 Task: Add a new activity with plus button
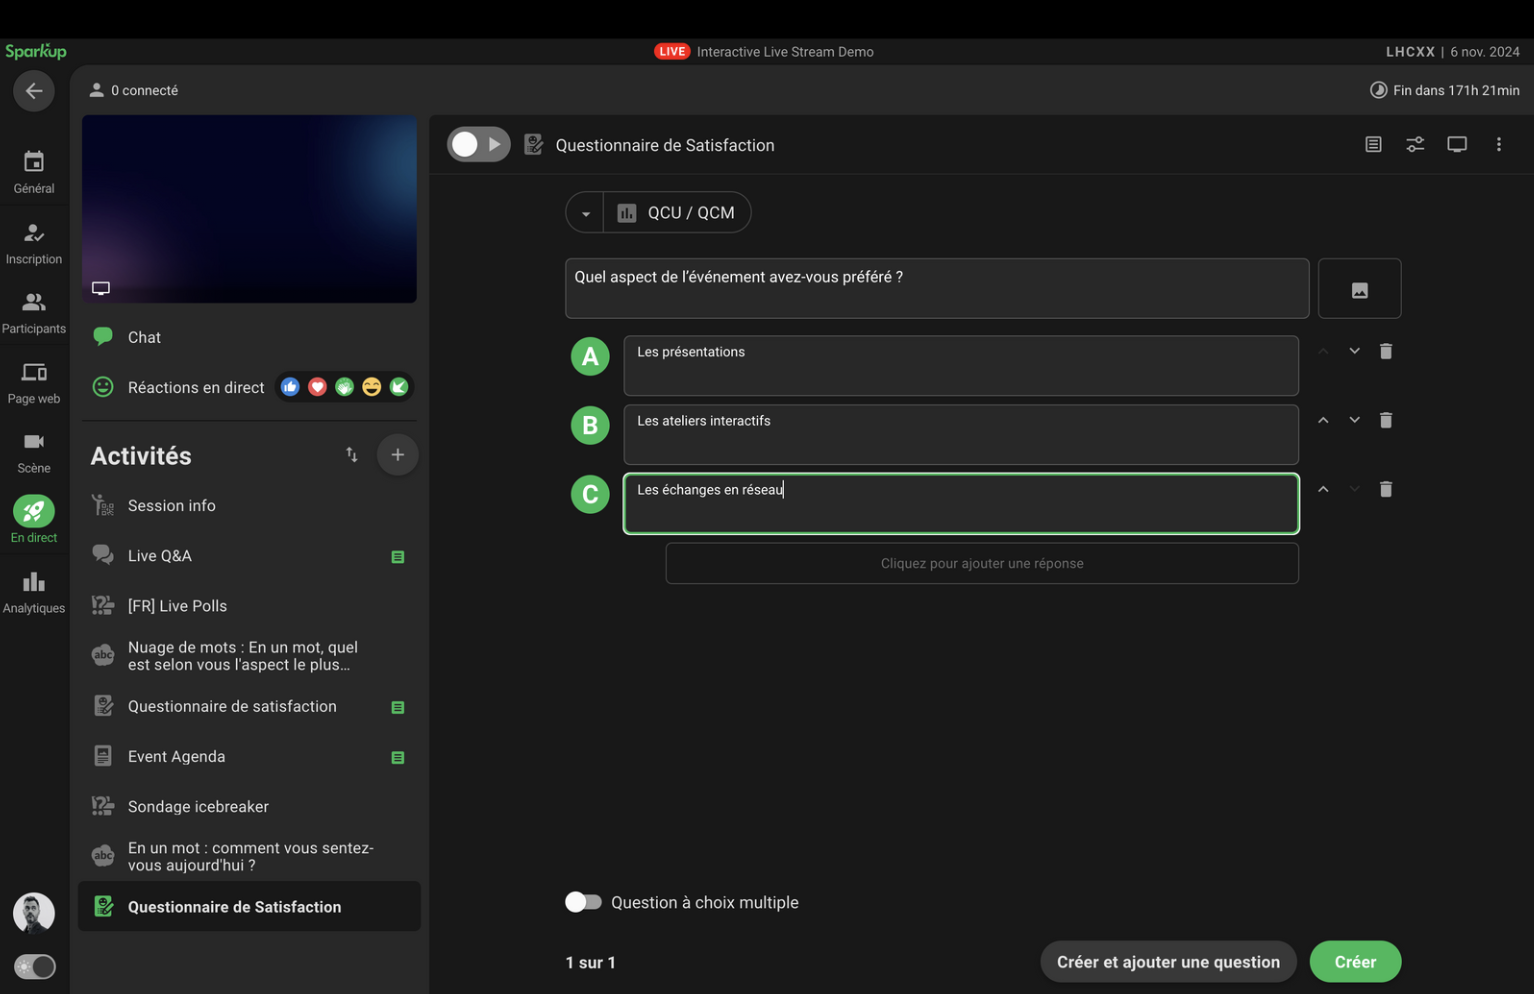click(x=397, y=455)
